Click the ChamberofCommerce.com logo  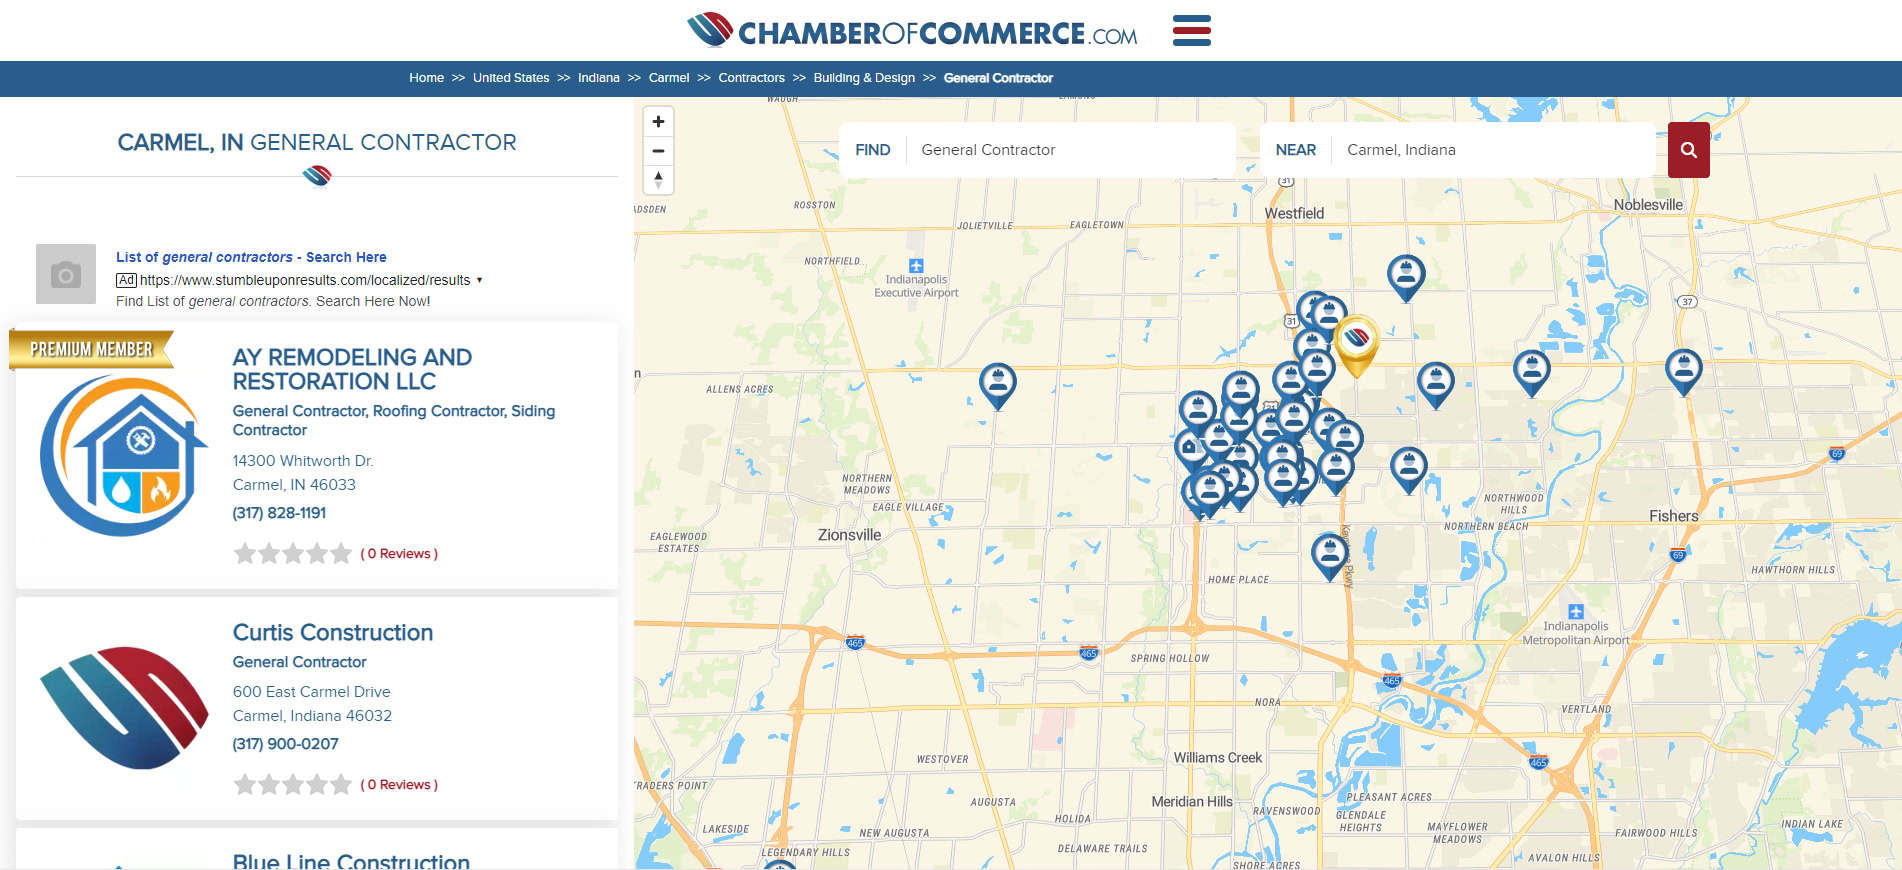(x=912, y=32)
